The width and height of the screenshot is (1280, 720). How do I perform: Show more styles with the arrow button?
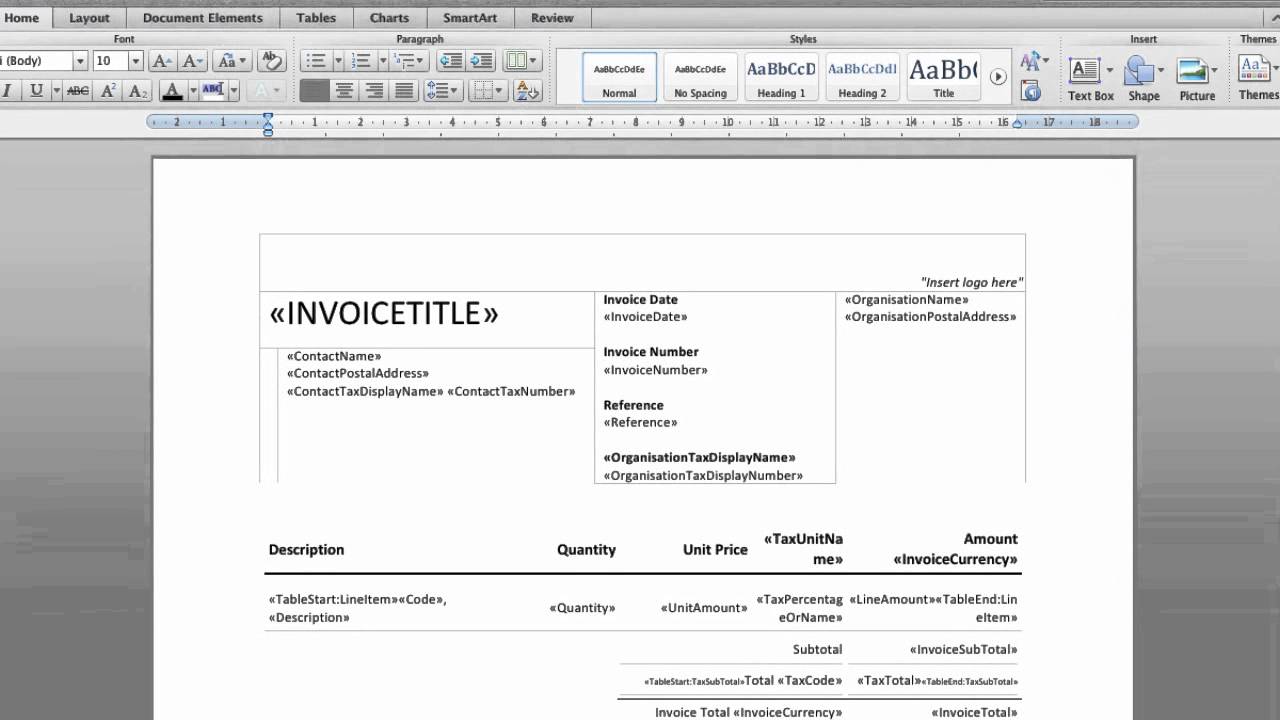pos(997,77)
